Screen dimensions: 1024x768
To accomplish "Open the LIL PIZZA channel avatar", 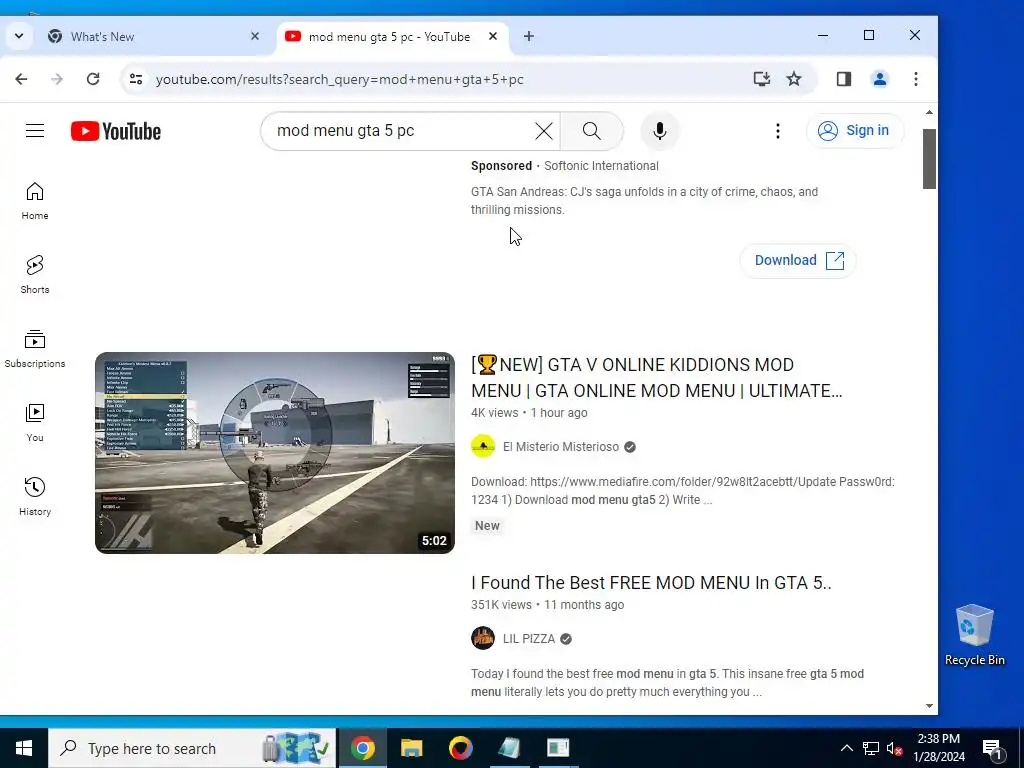I will click(483, 638).
